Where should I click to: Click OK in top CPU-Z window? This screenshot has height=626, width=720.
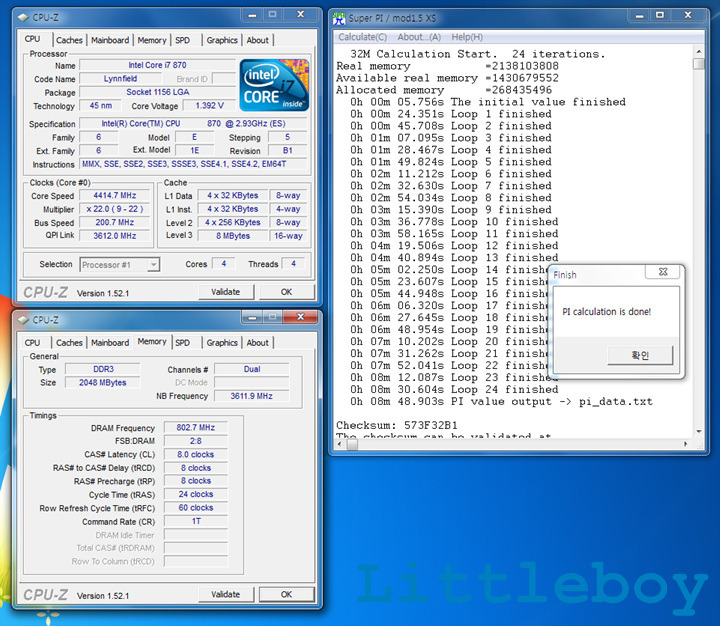(287, 292)
